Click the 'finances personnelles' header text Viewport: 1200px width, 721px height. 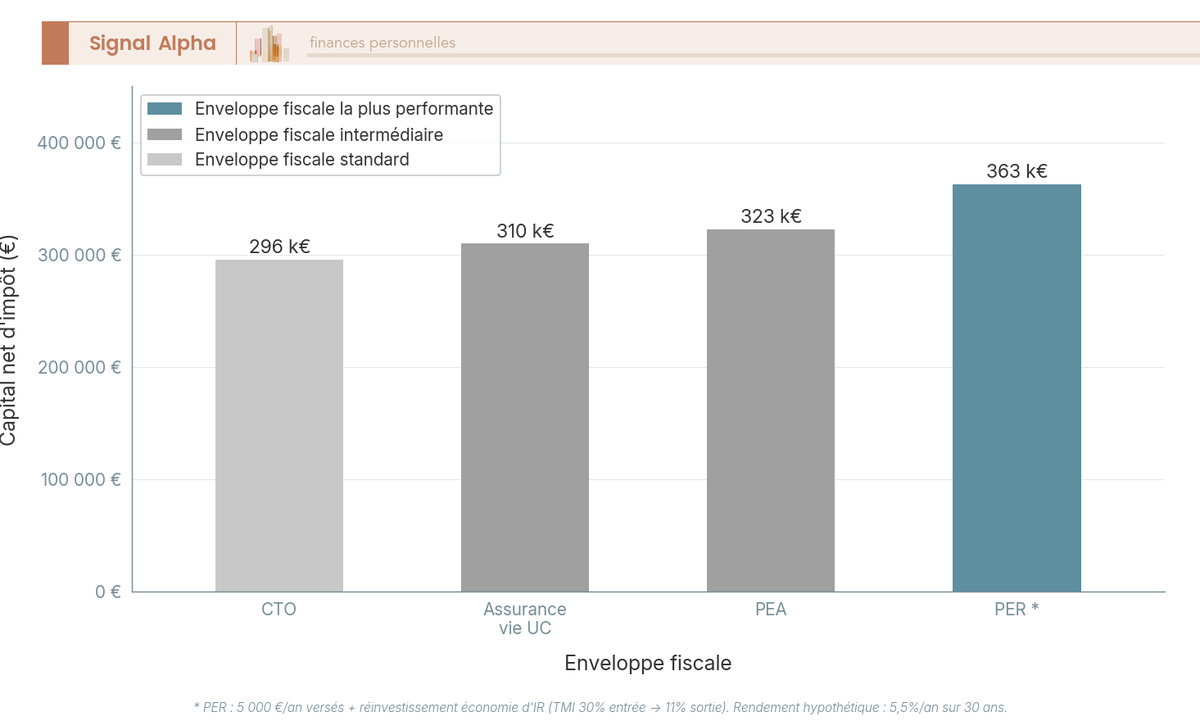382,42
